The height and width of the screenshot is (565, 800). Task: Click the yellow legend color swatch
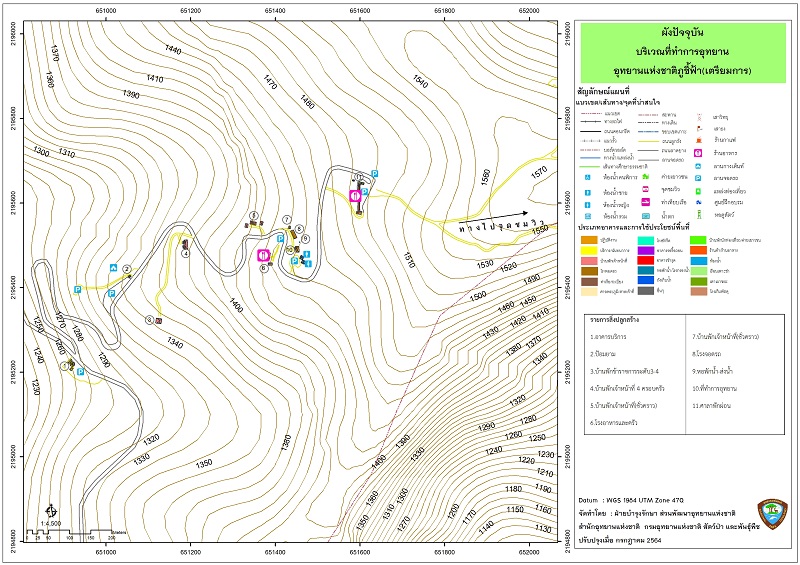589,250
